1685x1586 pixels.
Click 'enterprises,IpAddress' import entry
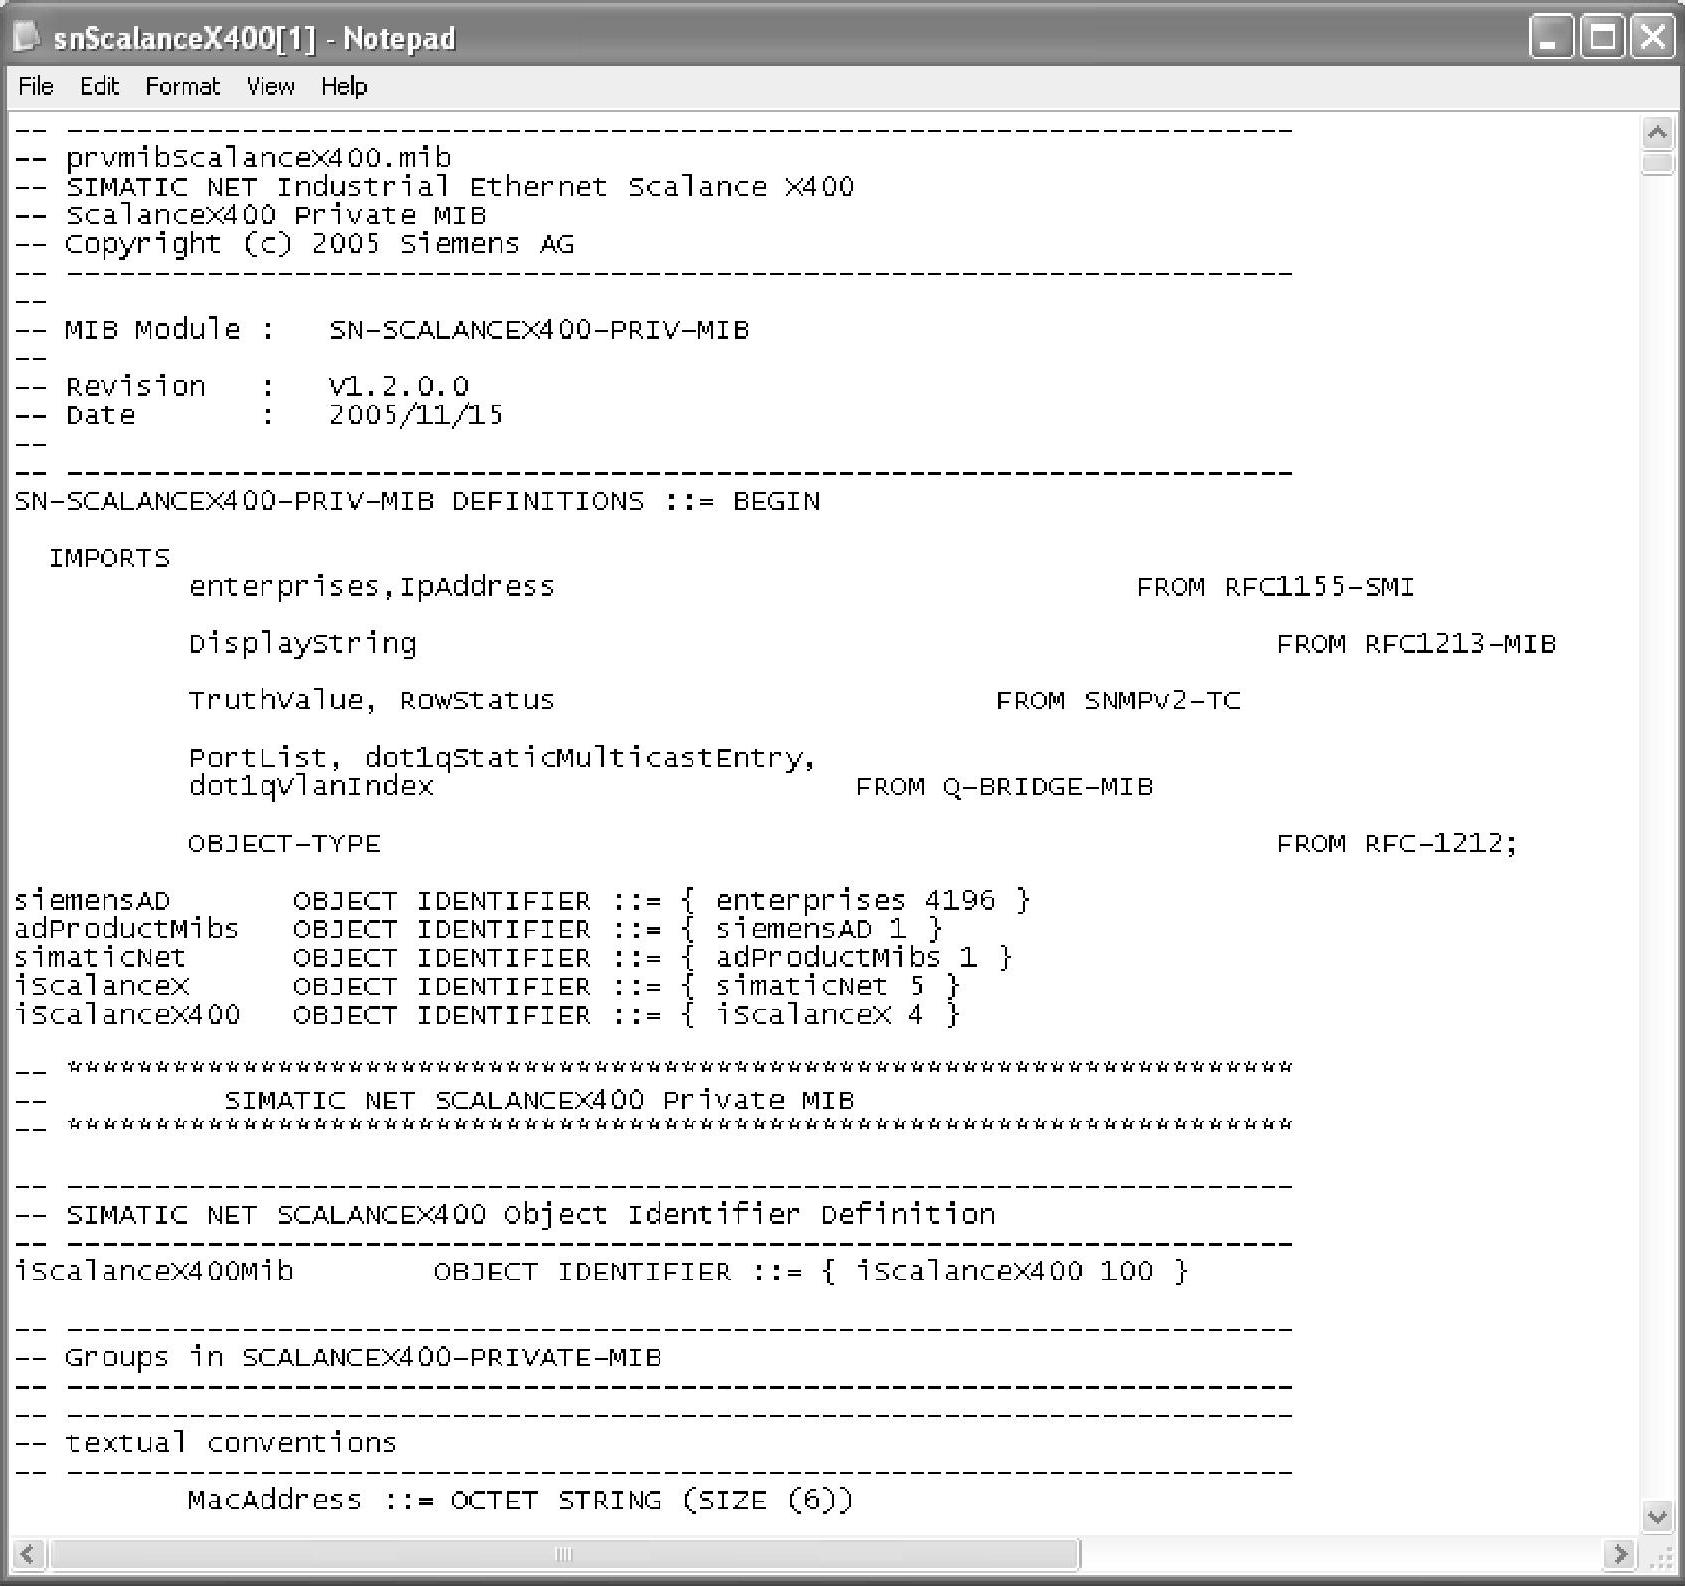(x=372, y=587)
